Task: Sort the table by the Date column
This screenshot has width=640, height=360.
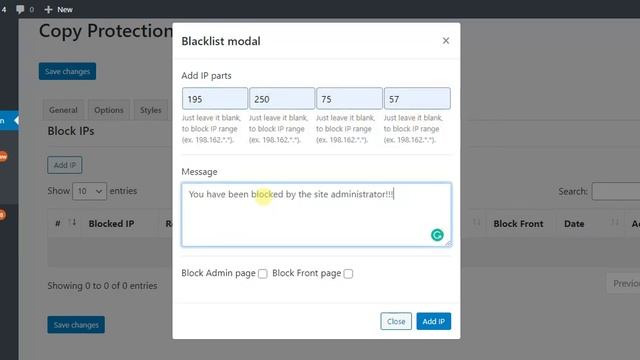Action: 615,223
